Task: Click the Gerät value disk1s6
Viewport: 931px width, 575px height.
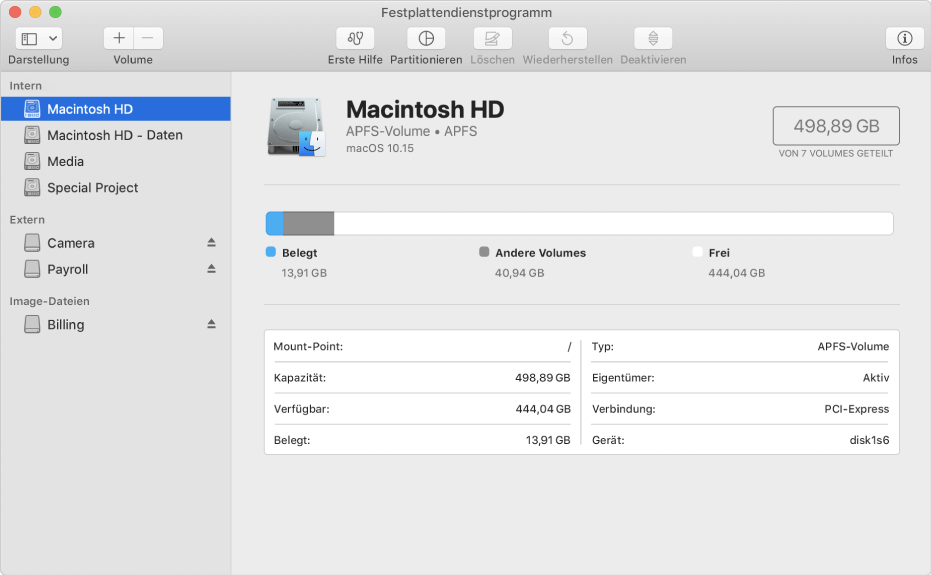Action: (x=869, y=440)
